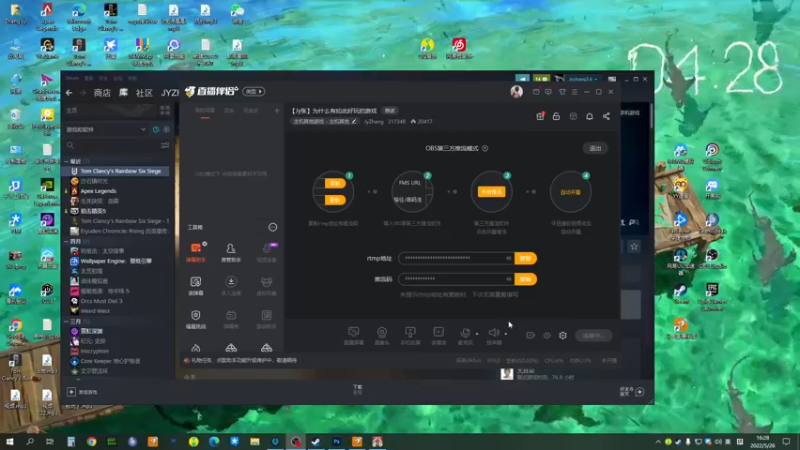Click the speaker volume icon in bottom toolbar
This screenshot has width=800, height=450.
pos(493,332)
